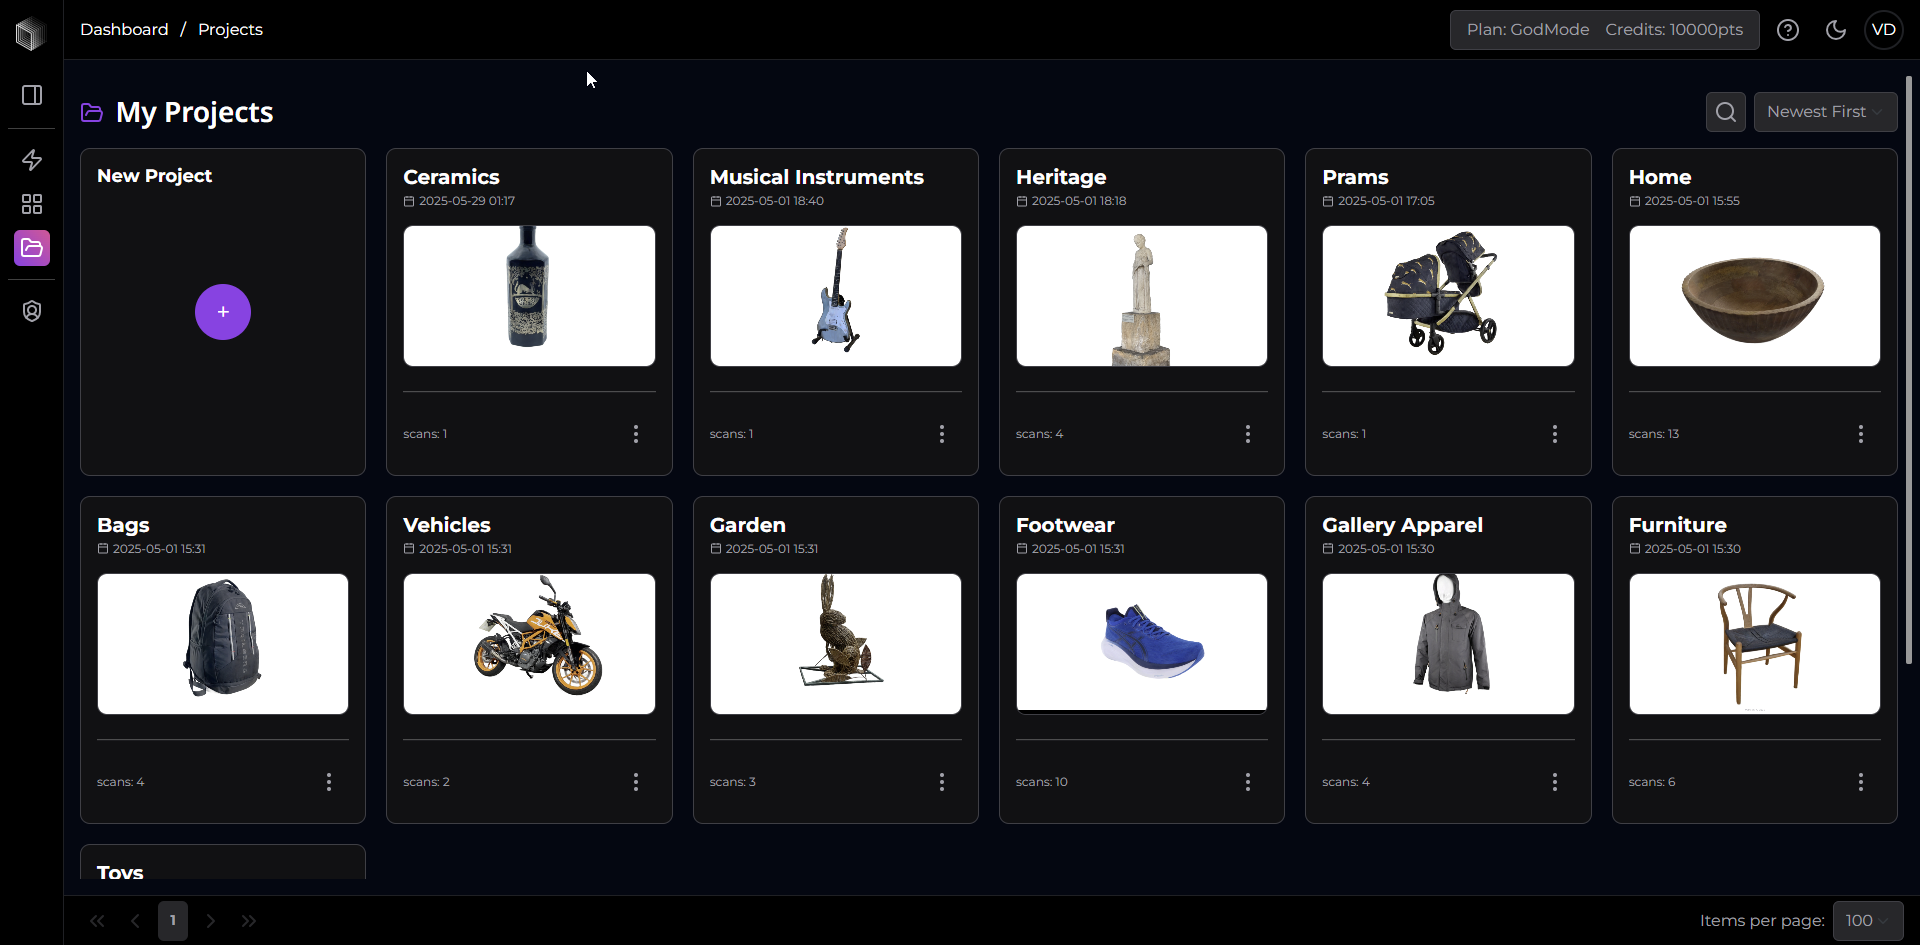Click the Gallery Apparel project title
Viewport: 1920px width, 945px height.
[x=1402, y=525]
